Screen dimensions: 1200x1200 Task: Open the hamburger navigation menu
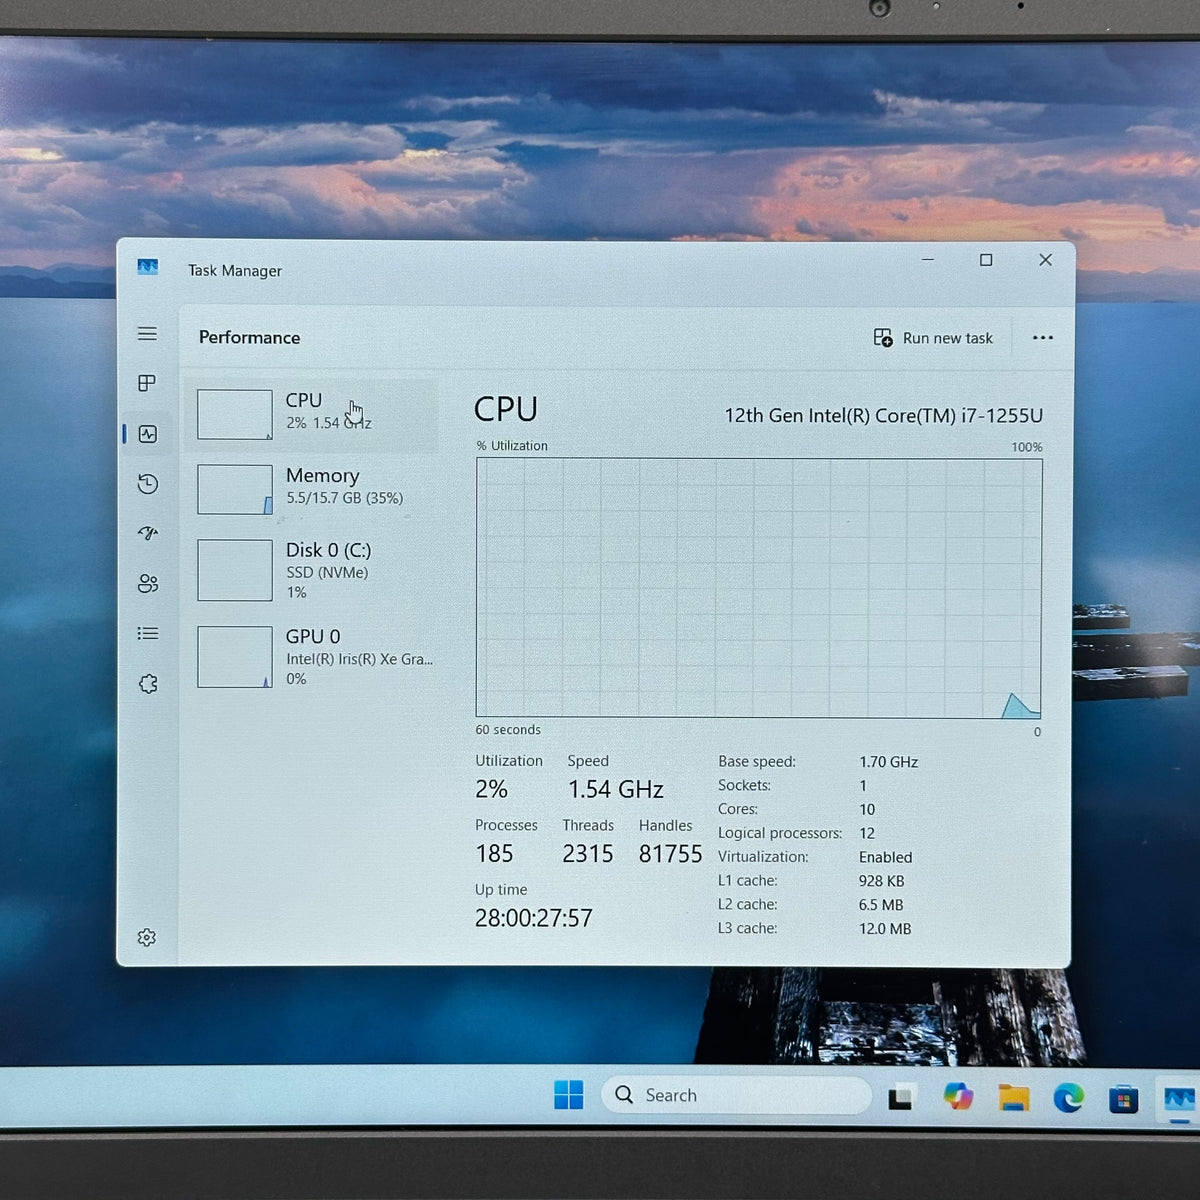tap(147, 334)
